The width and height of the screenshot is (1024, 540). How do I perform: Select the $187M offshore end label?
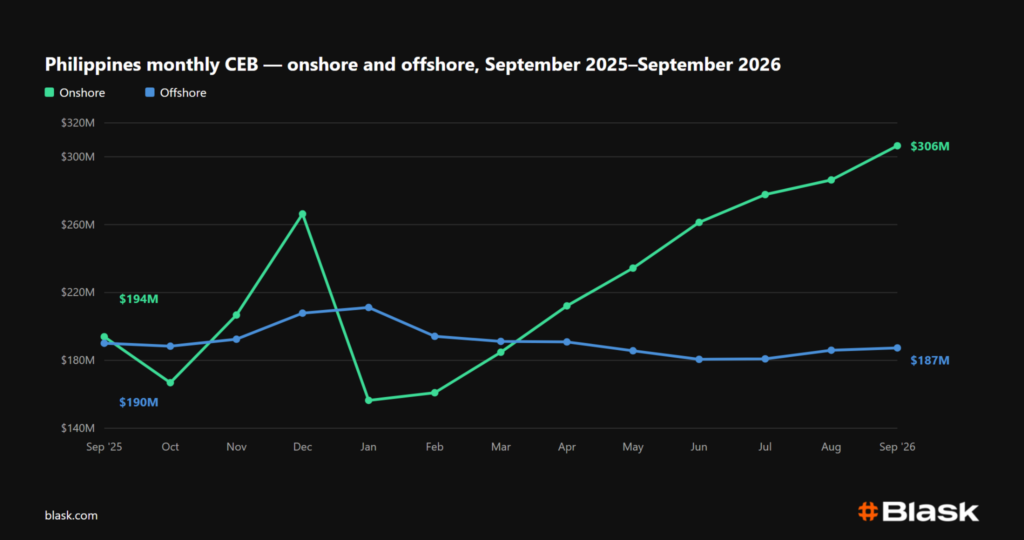930,360
